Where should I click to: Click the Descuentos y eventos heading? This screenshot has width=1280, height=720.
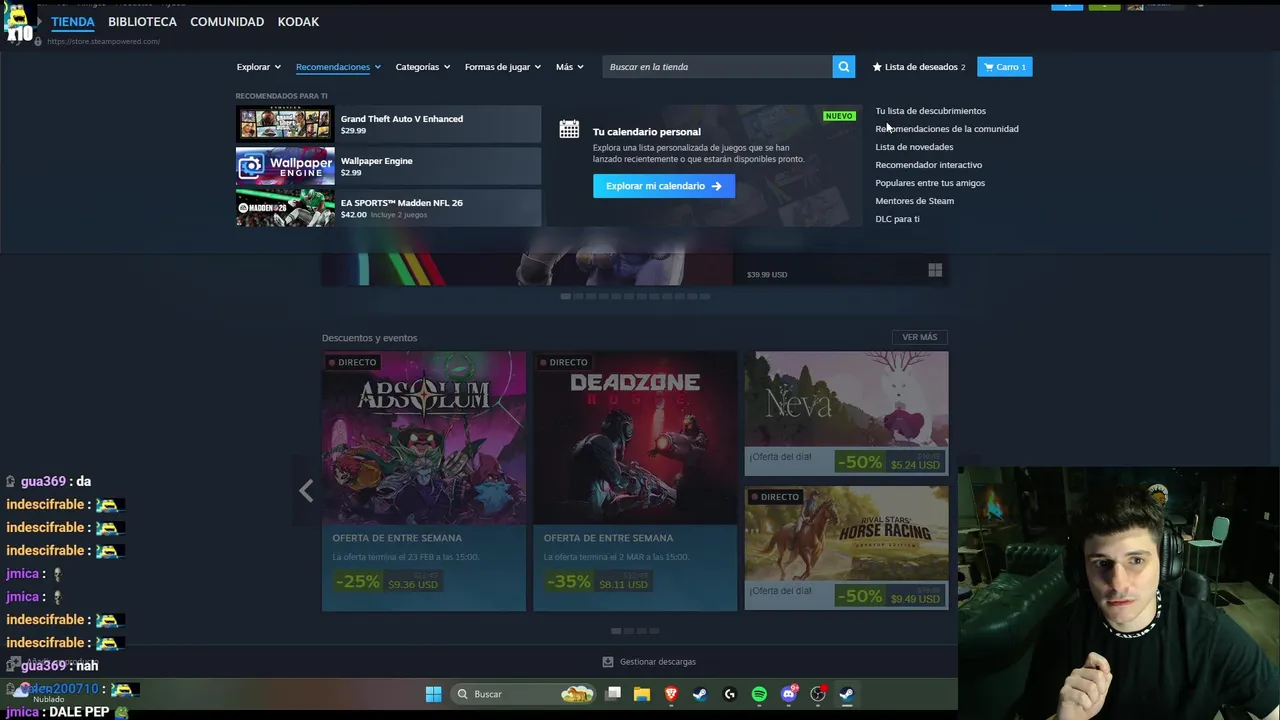coord(369,338)
